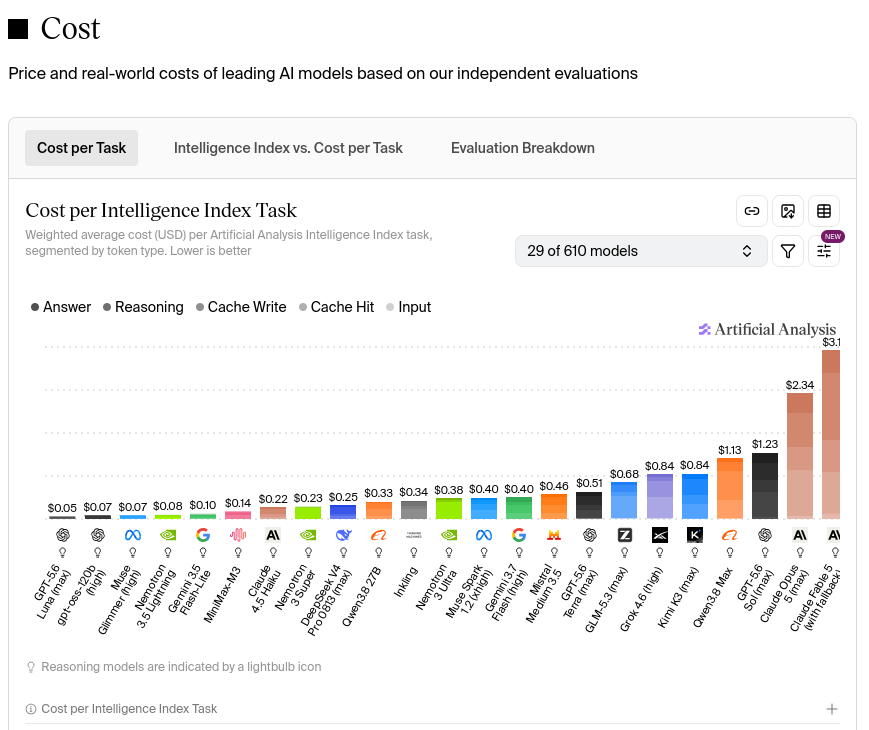869x730 pixels.
Task: Click 'Reasoning models are indicated by a lightbulb icon' note
Action: click(181, 667)
